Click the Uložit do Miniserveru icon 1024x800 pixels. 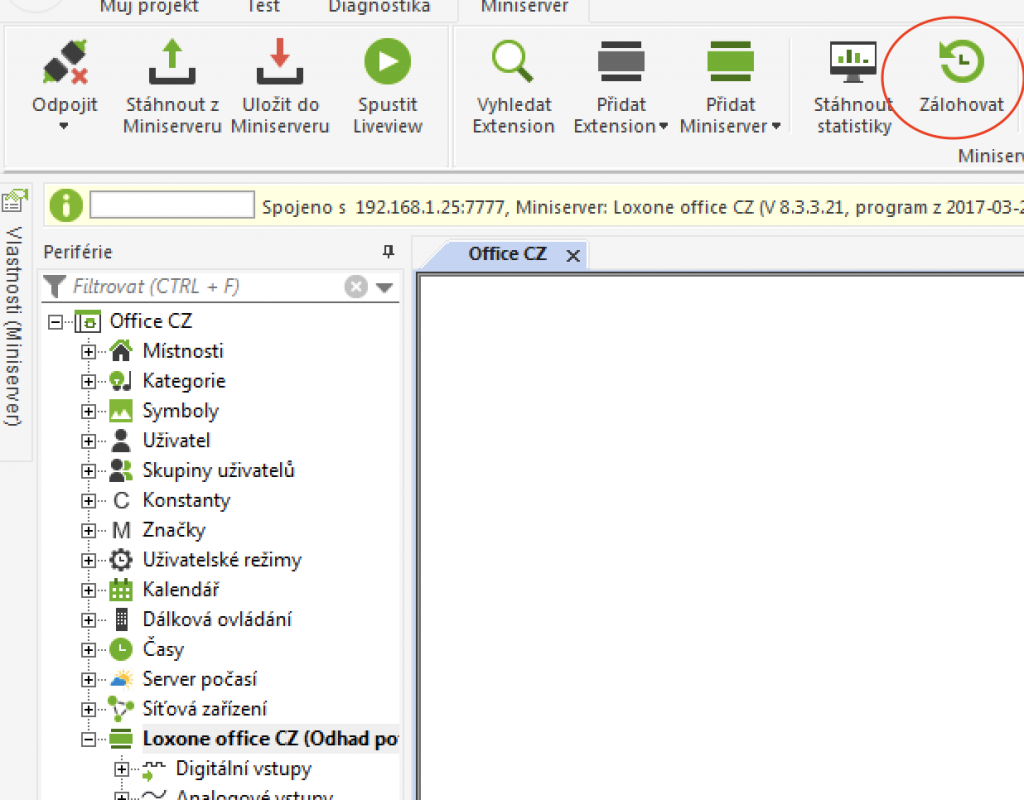pyautogui.click(x=279, y=60)
